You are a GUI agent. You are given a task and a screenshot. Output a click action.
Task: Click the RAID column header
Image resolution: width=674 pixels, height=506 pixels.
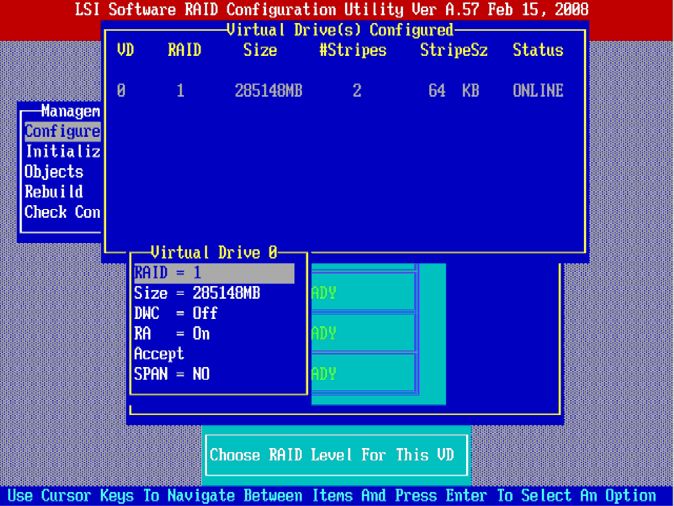click(x=184, y=50)
